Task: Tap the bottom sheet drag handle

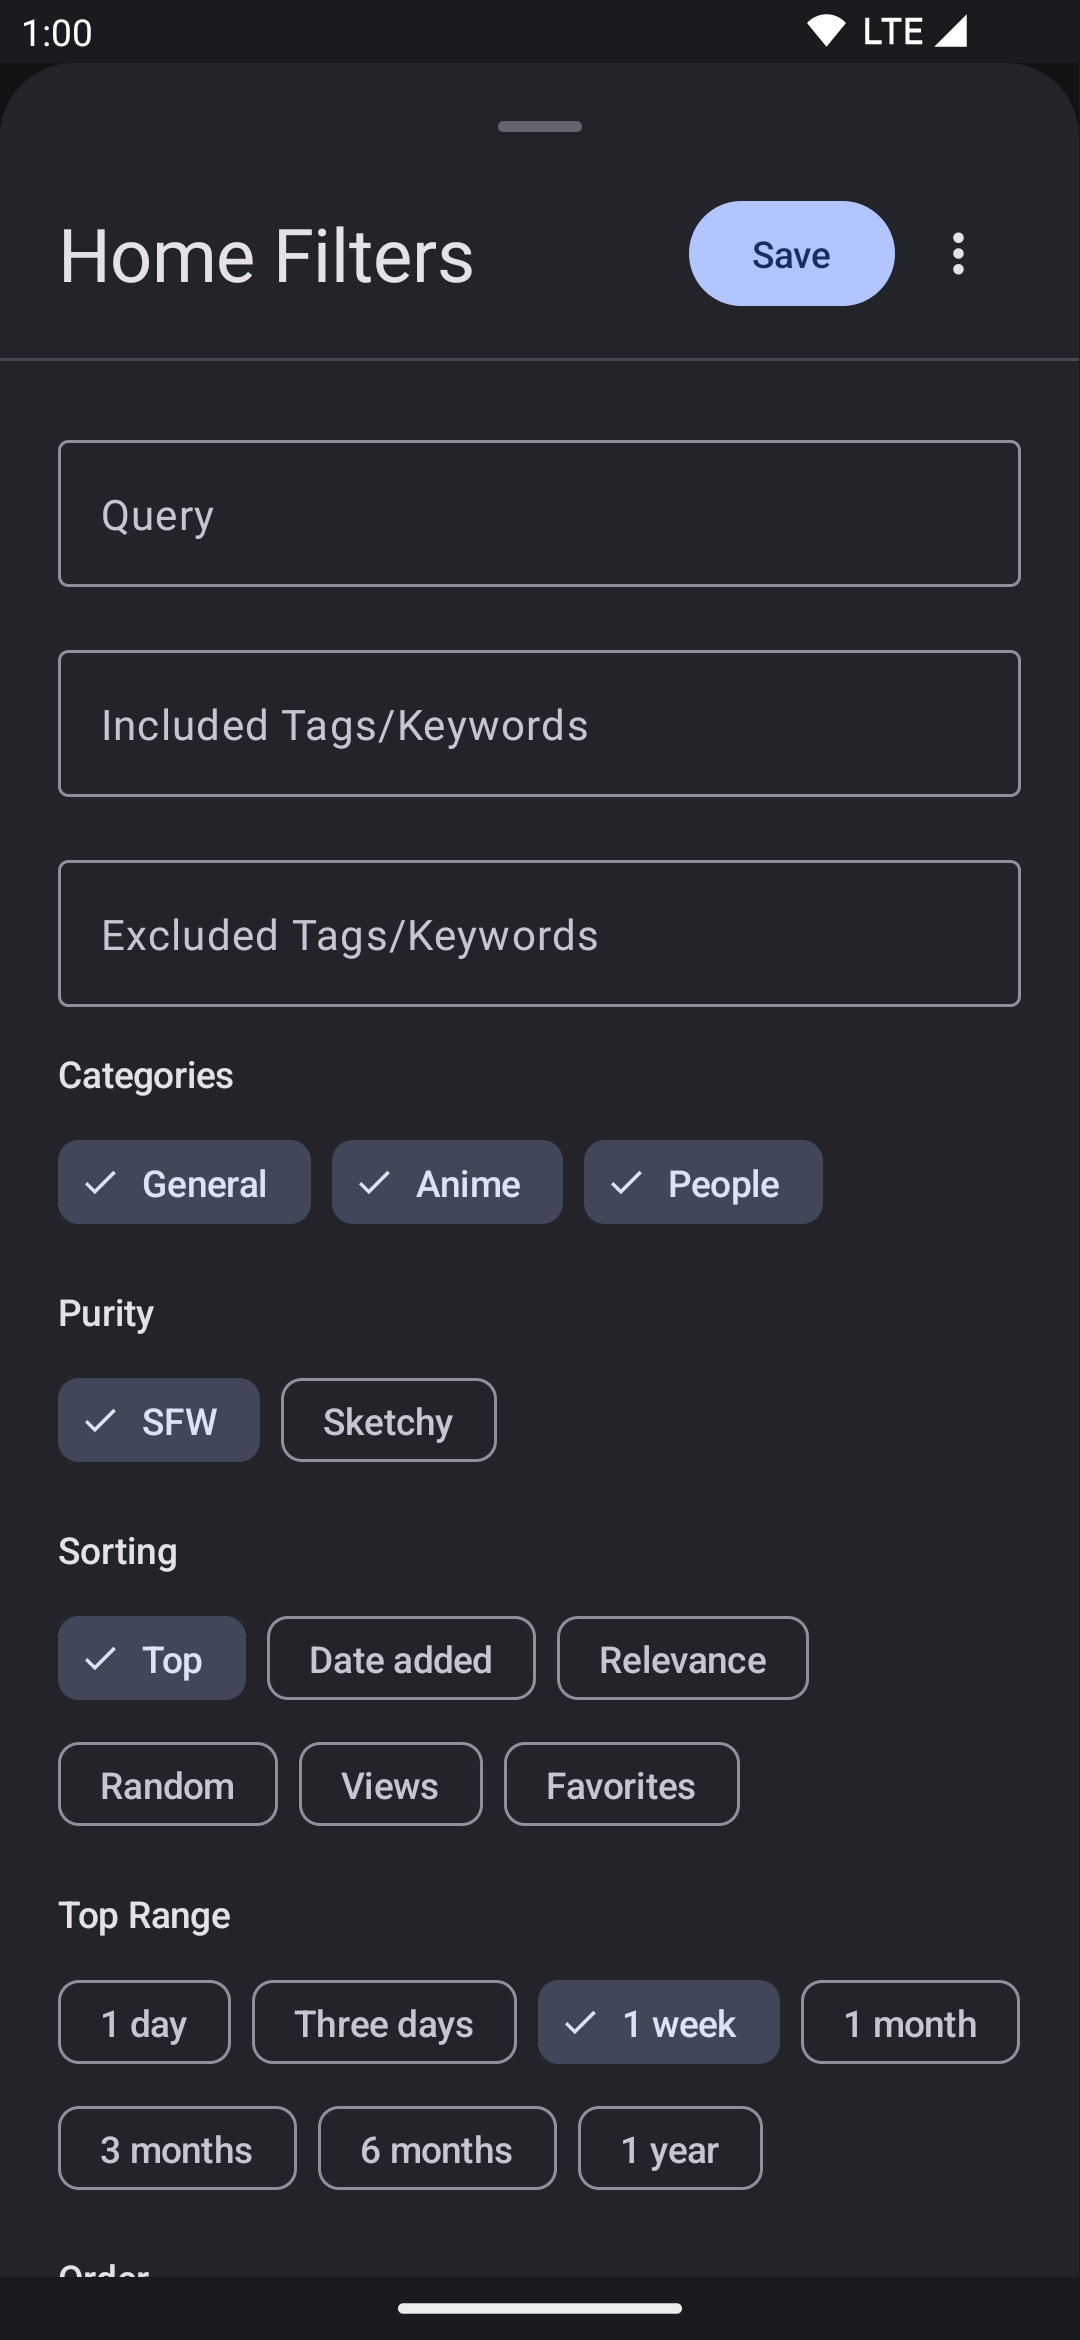Action: click(x=540, y=127)
